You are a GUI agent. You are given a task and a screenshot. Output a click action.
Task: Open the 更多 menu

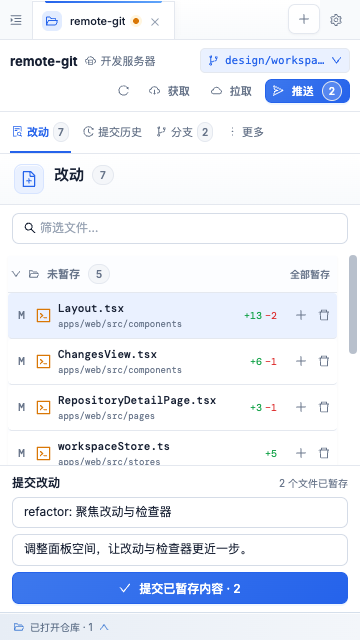tap(246, 132)
